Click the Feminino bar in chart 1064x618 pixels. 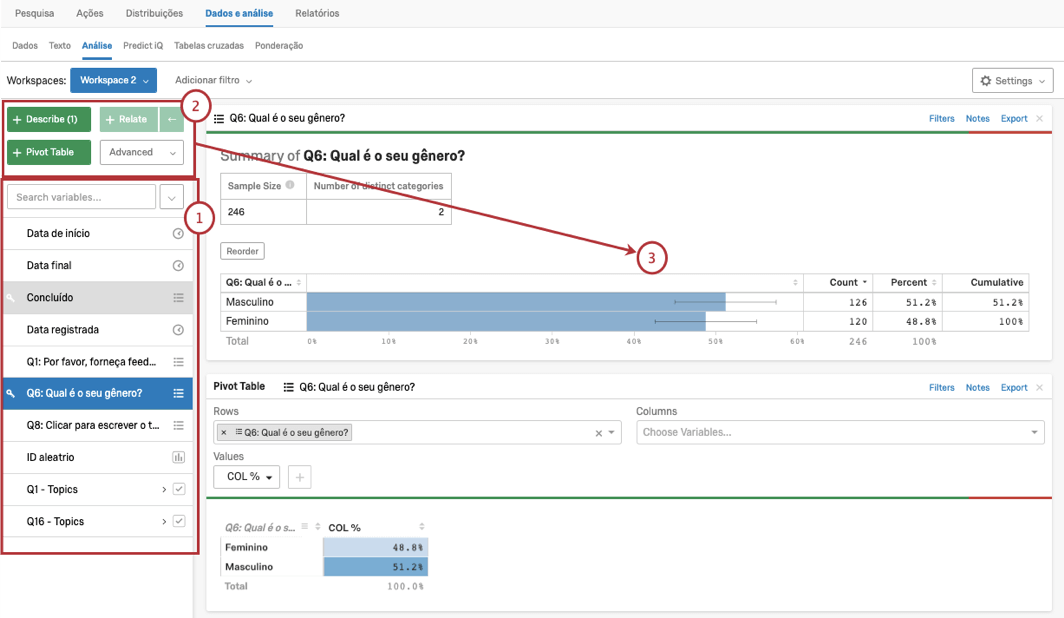coord(506,322)
